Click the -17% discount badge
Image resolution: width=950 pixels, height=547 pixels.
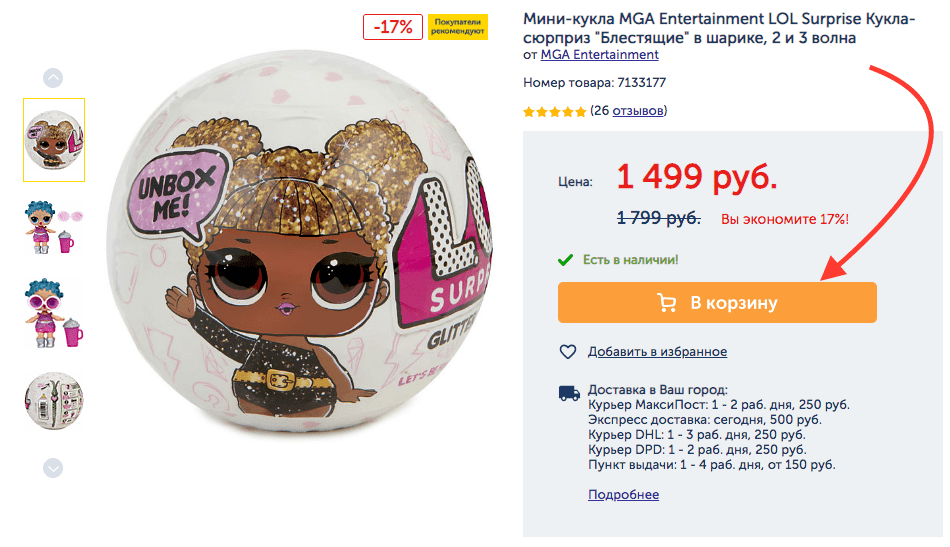click(x=393, y=27)
